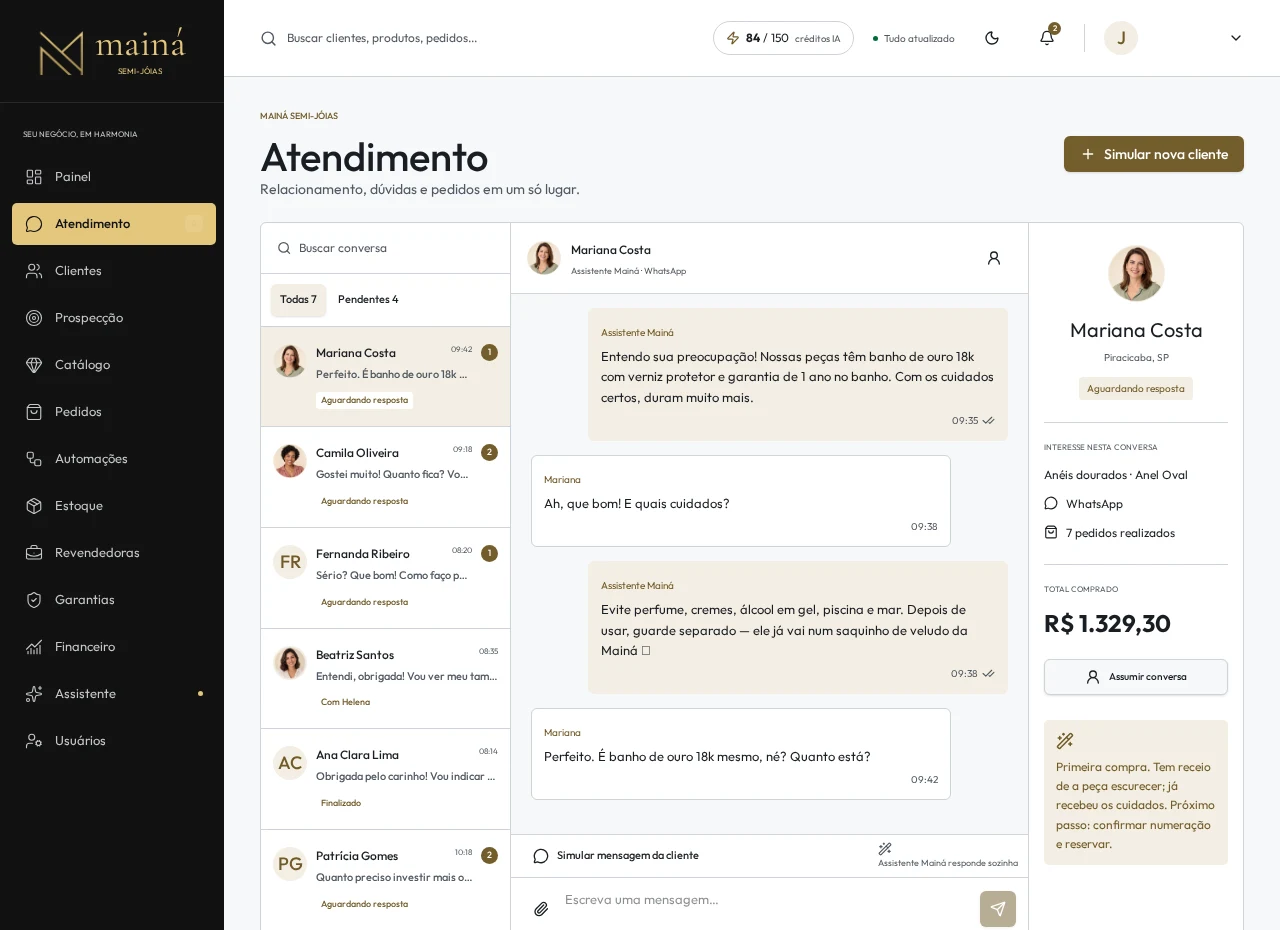Image resolution: width=1280 pixels, height=930 pixels.
Task: Go to Prospecção section
Action: tap(114, 318)
